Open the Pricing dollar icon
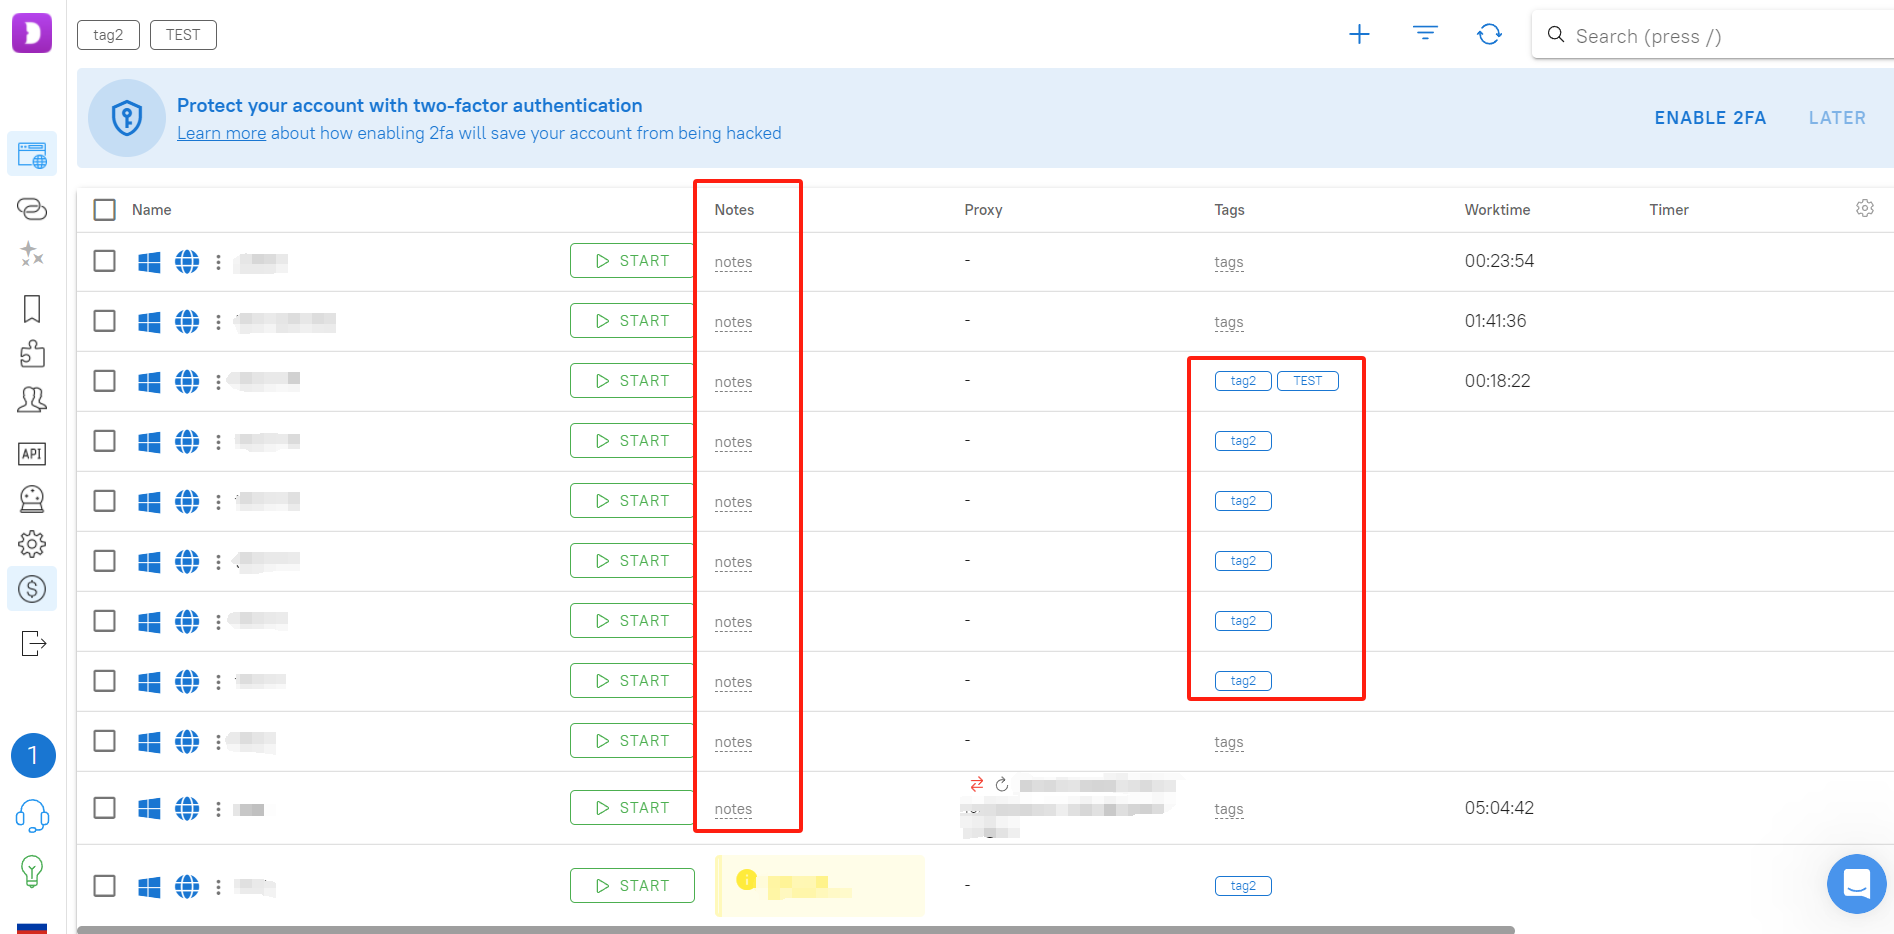 (x=32, y=589)
